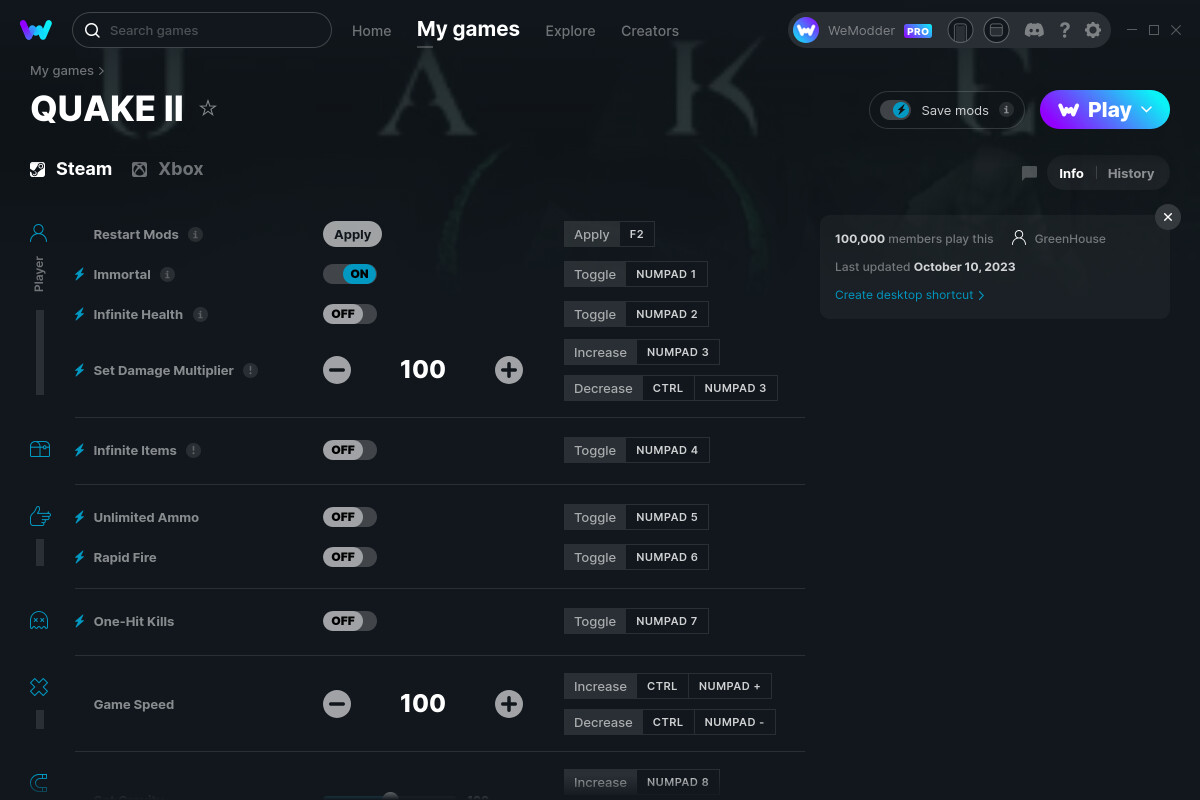Apply Restart Mods button

352,234
